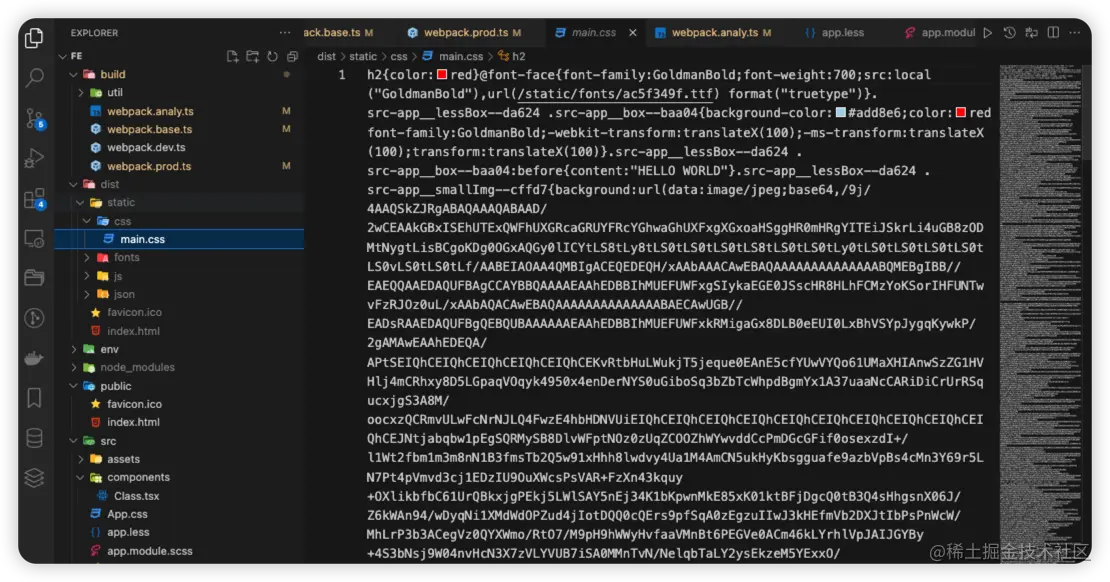This screenshot has width=1110, height=582.
Task: Expand the json folder
Action: click(x=124, y=295)
